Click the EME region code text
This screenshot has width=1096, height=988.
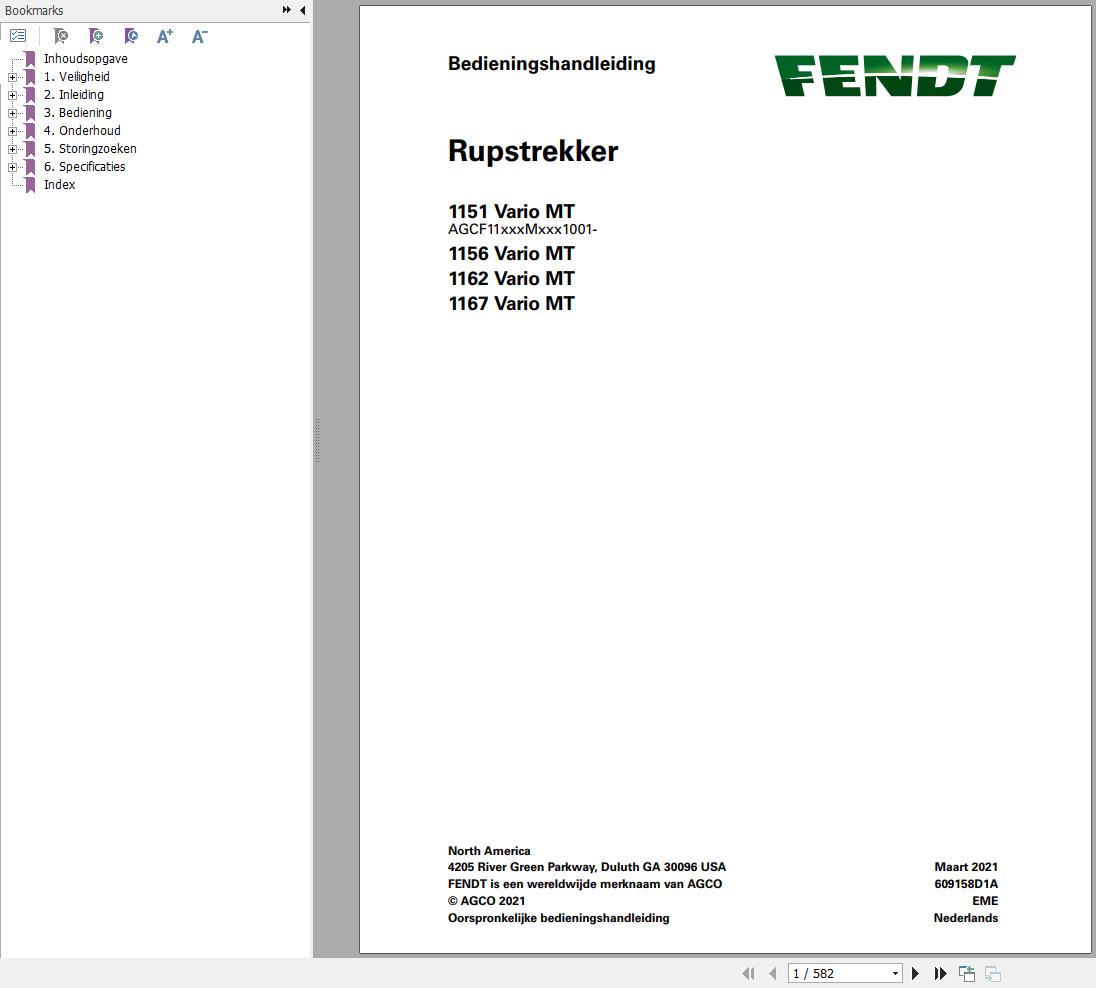click(985, 901)
